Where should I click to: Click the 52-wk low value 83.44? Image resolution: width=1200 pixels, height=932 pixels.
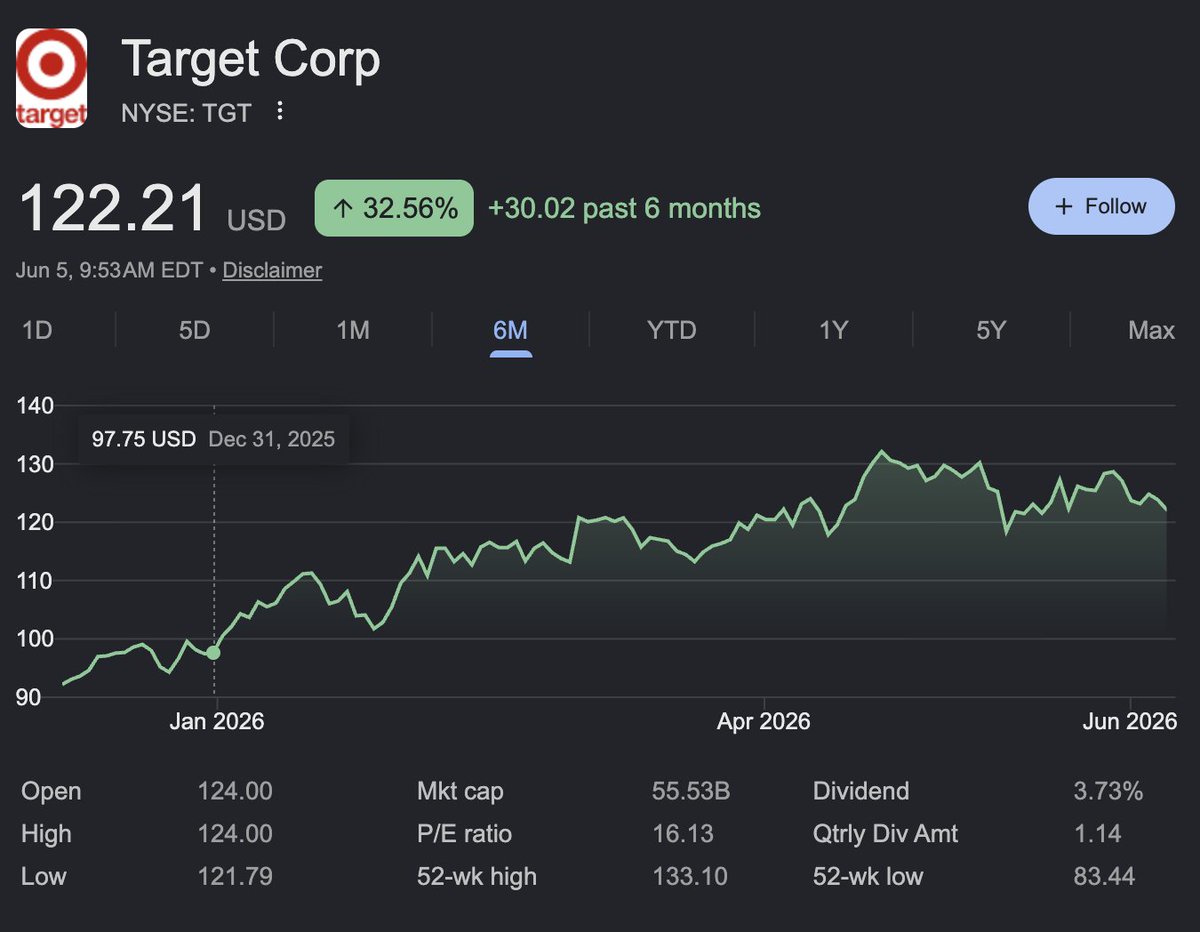point(1104,877)
